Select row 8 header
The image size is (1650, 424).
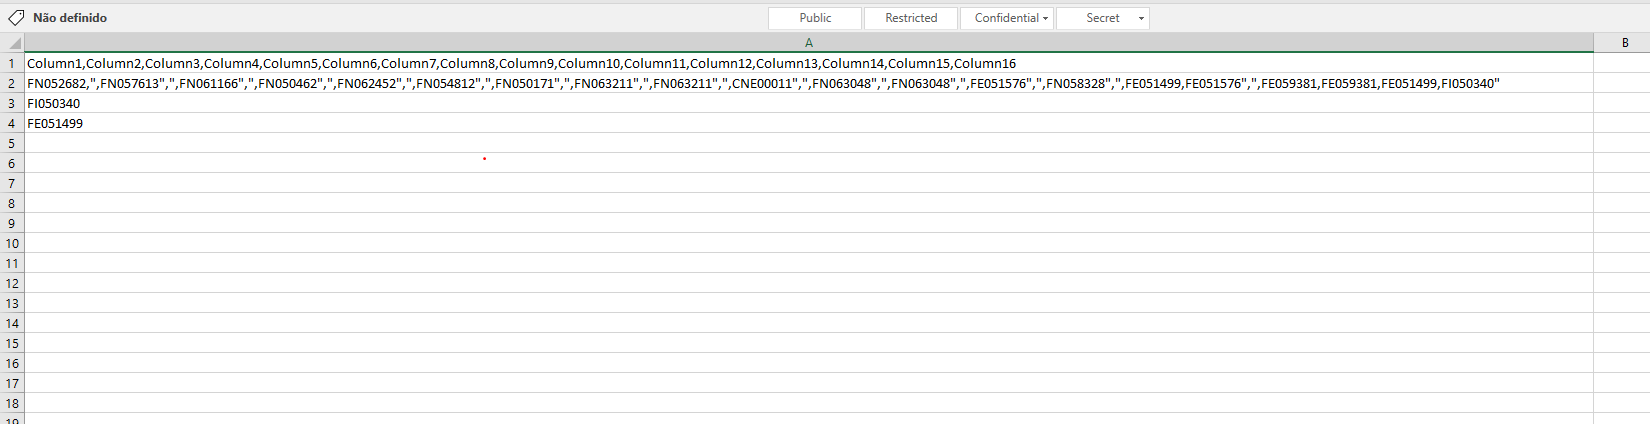pos(12,203)
